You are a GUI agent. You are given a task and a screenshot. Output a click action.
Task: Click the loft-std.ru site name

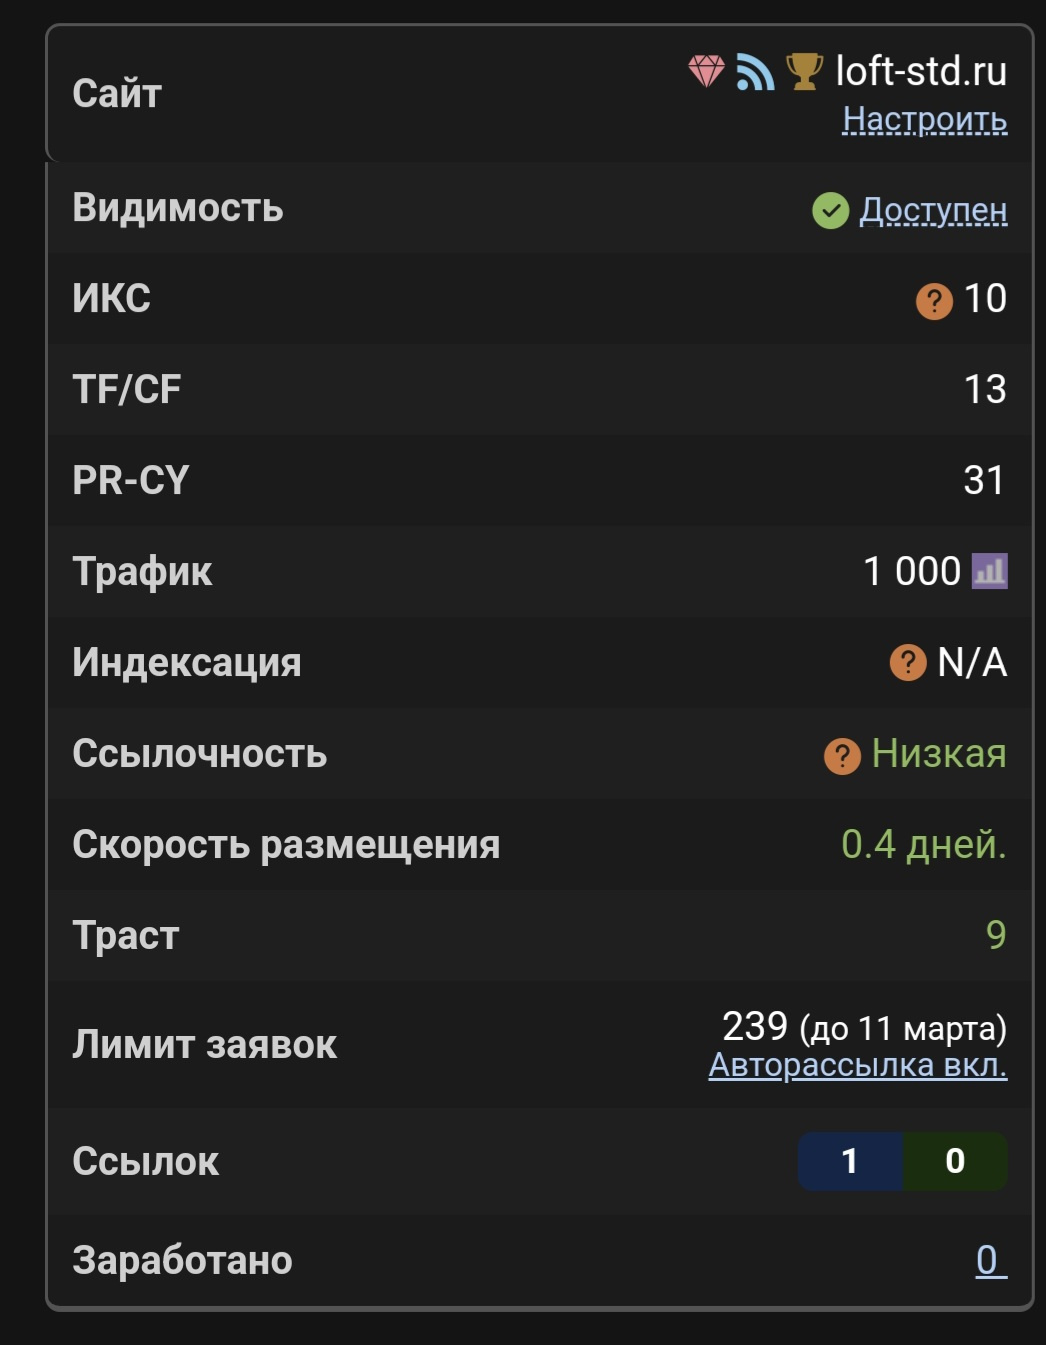pos(921,71)
